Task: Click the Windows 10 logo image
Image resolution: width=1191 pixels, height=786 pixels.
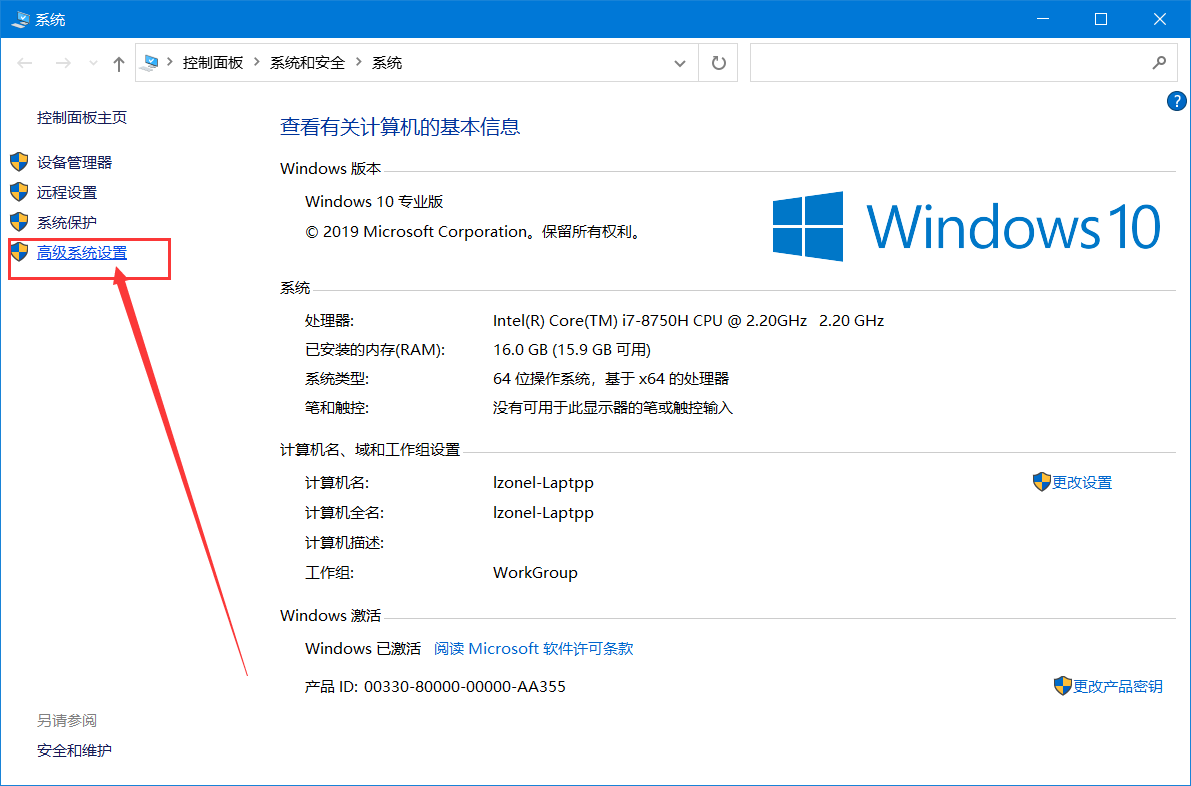Action: (966, 226)
